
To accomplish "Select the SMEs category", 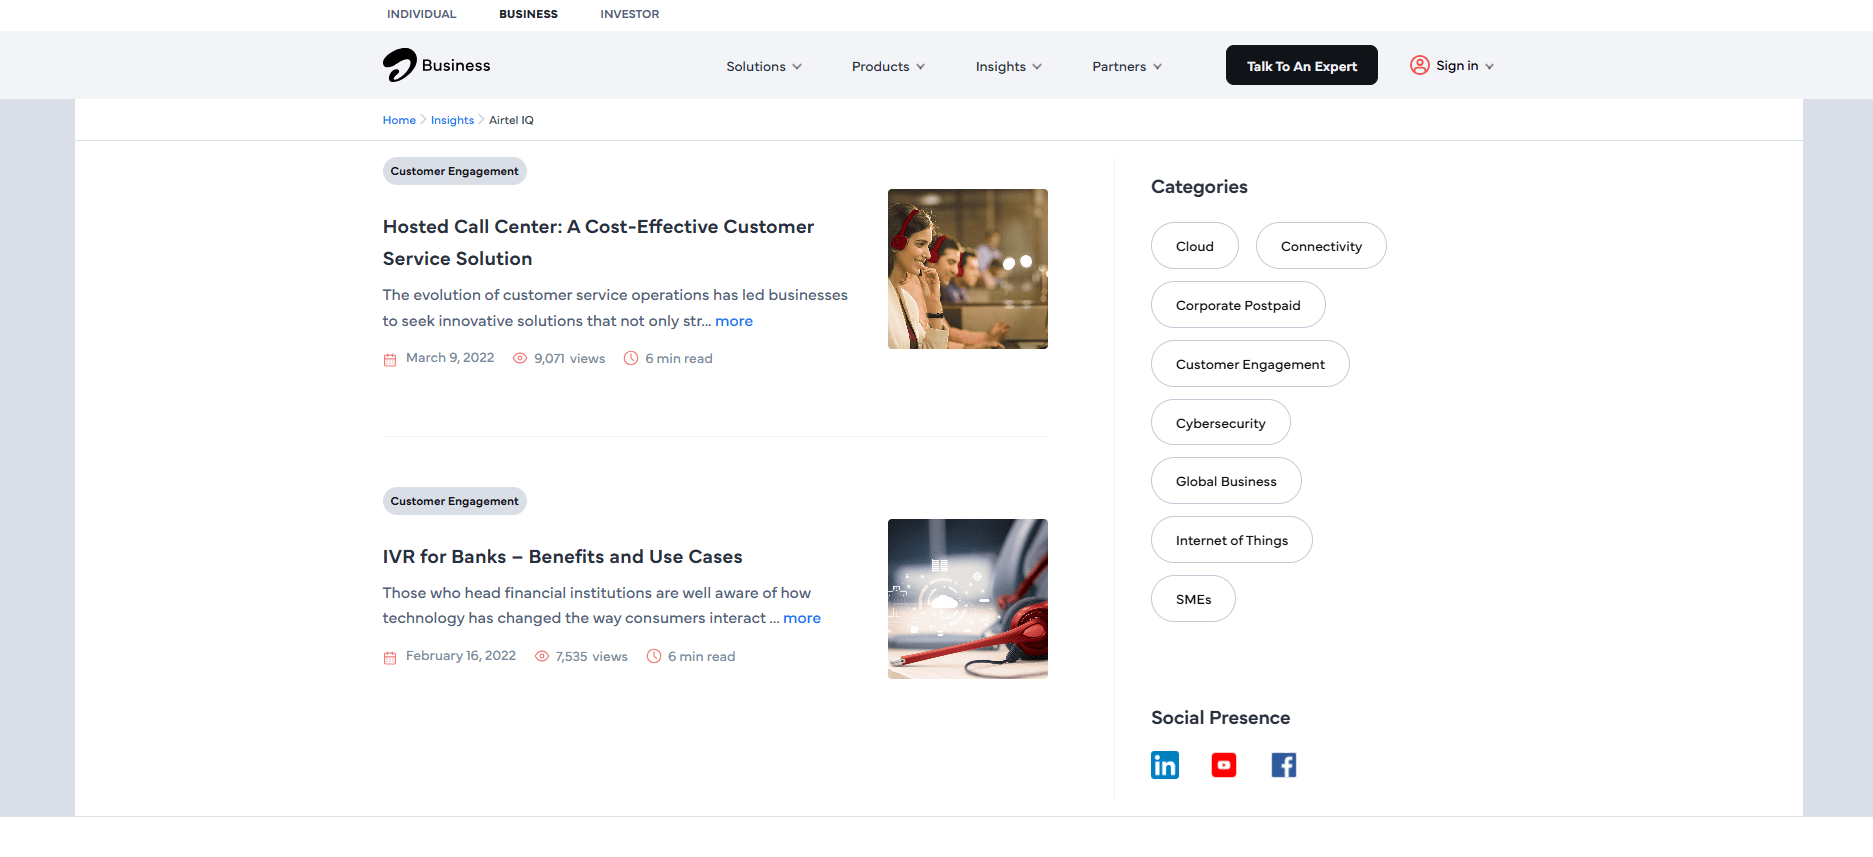I will (x=1193, y=599).
